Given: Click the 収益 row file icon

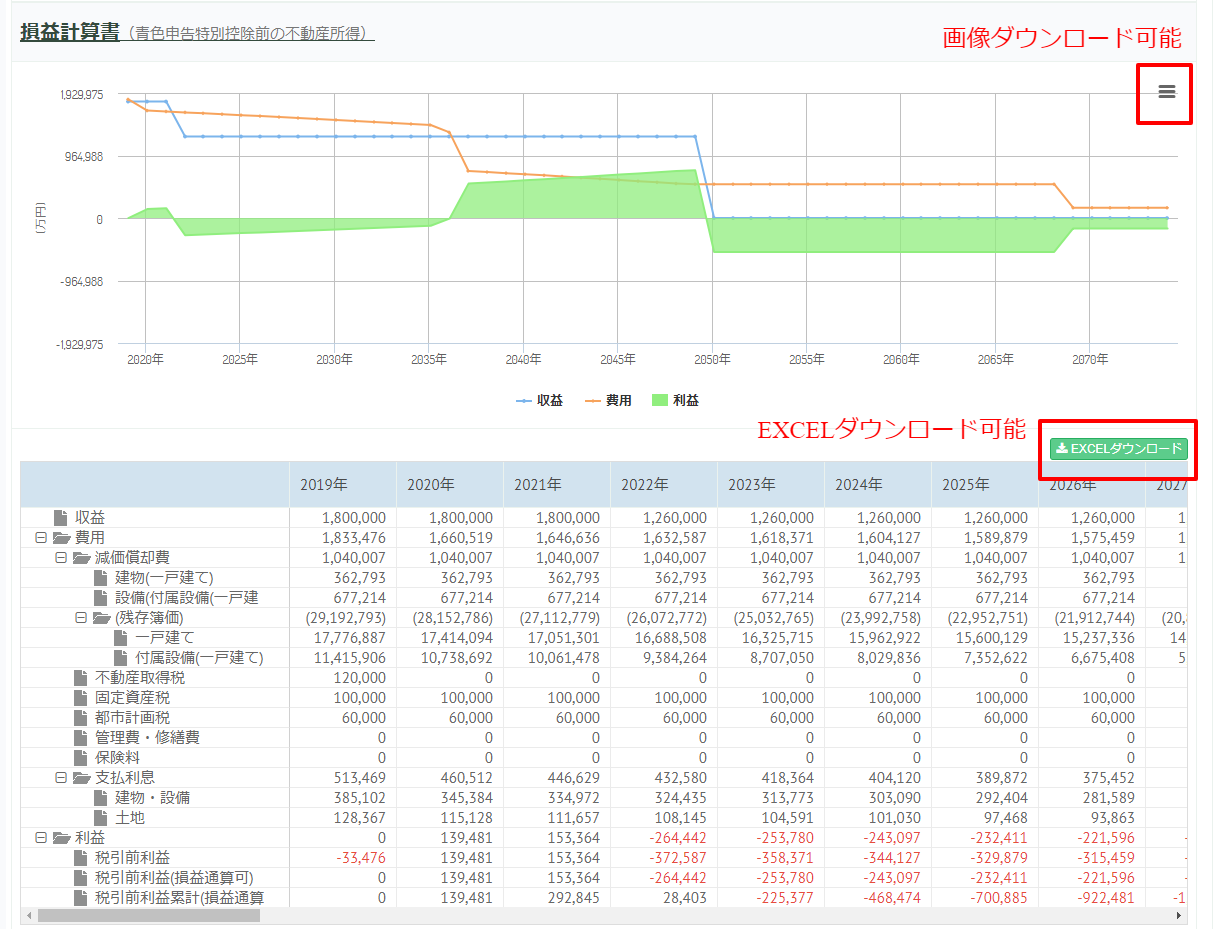Looking at the screenshot, I should [x=60, y=518].
